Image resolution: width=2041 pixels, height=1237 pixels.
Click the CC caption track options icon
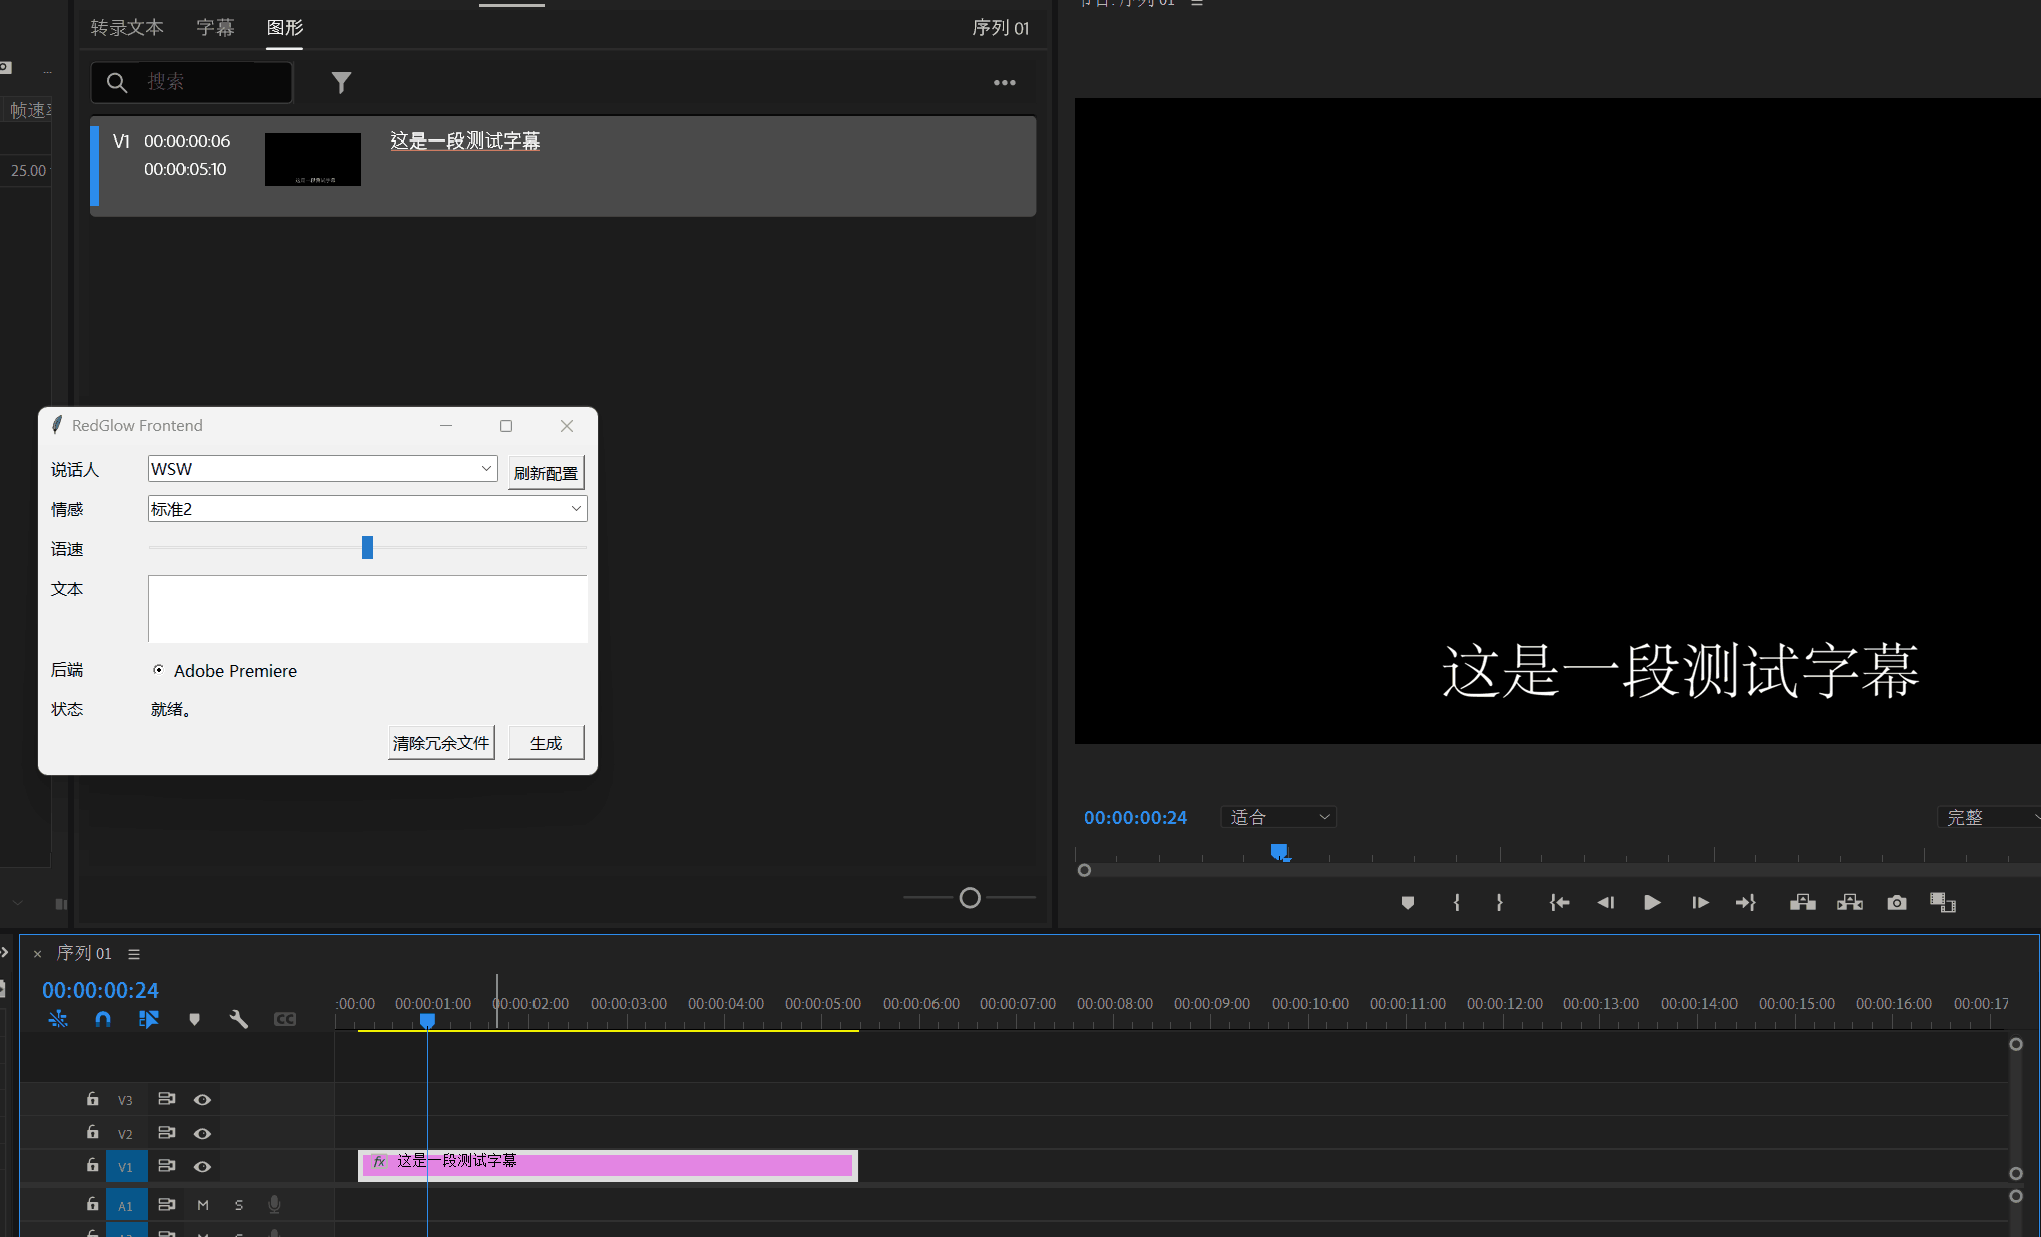pyautogui.click(x=285, y=1019)
